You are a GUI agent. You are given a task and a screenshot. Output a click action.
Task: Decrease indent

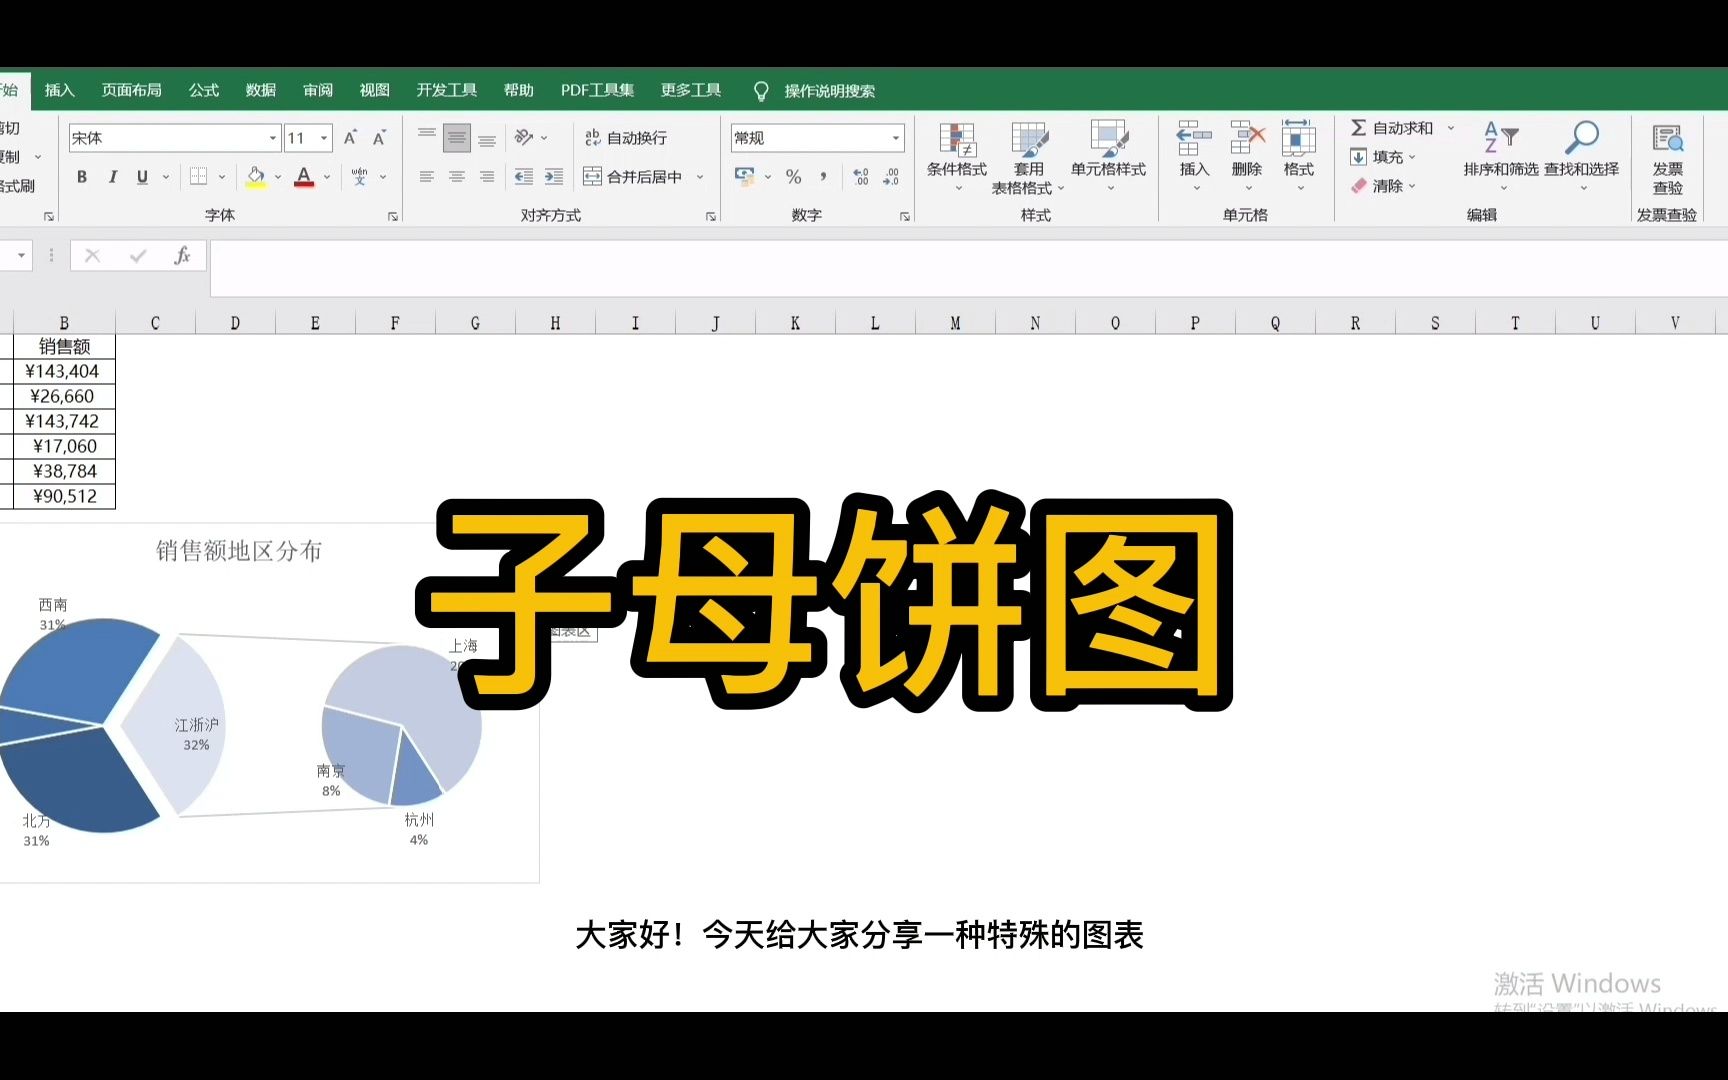(524, 177)
